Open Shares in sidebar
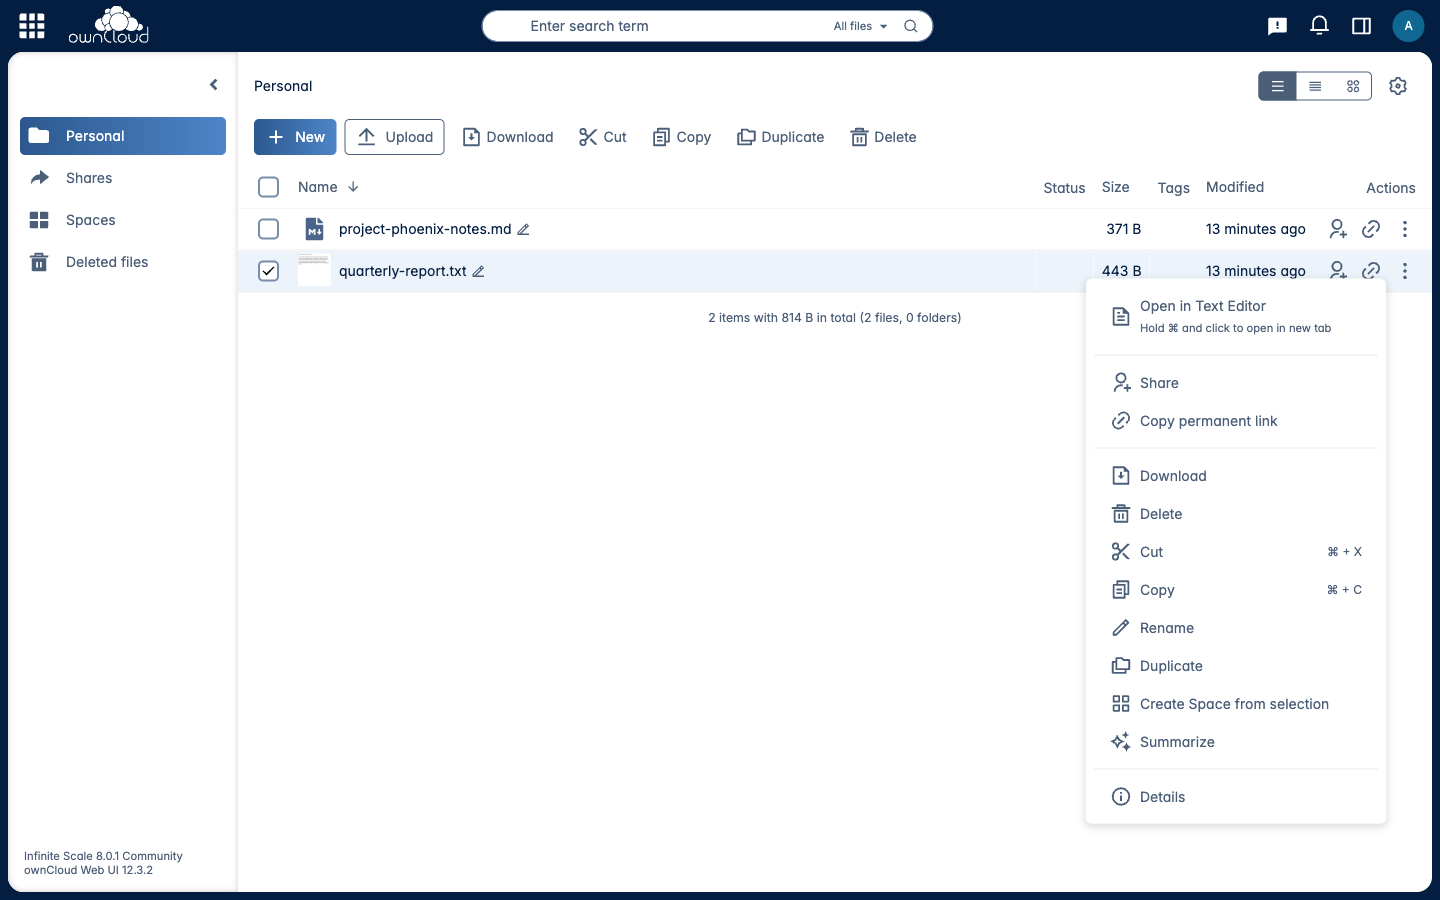Screen dimensions: 1440x900 coord(123,178)
